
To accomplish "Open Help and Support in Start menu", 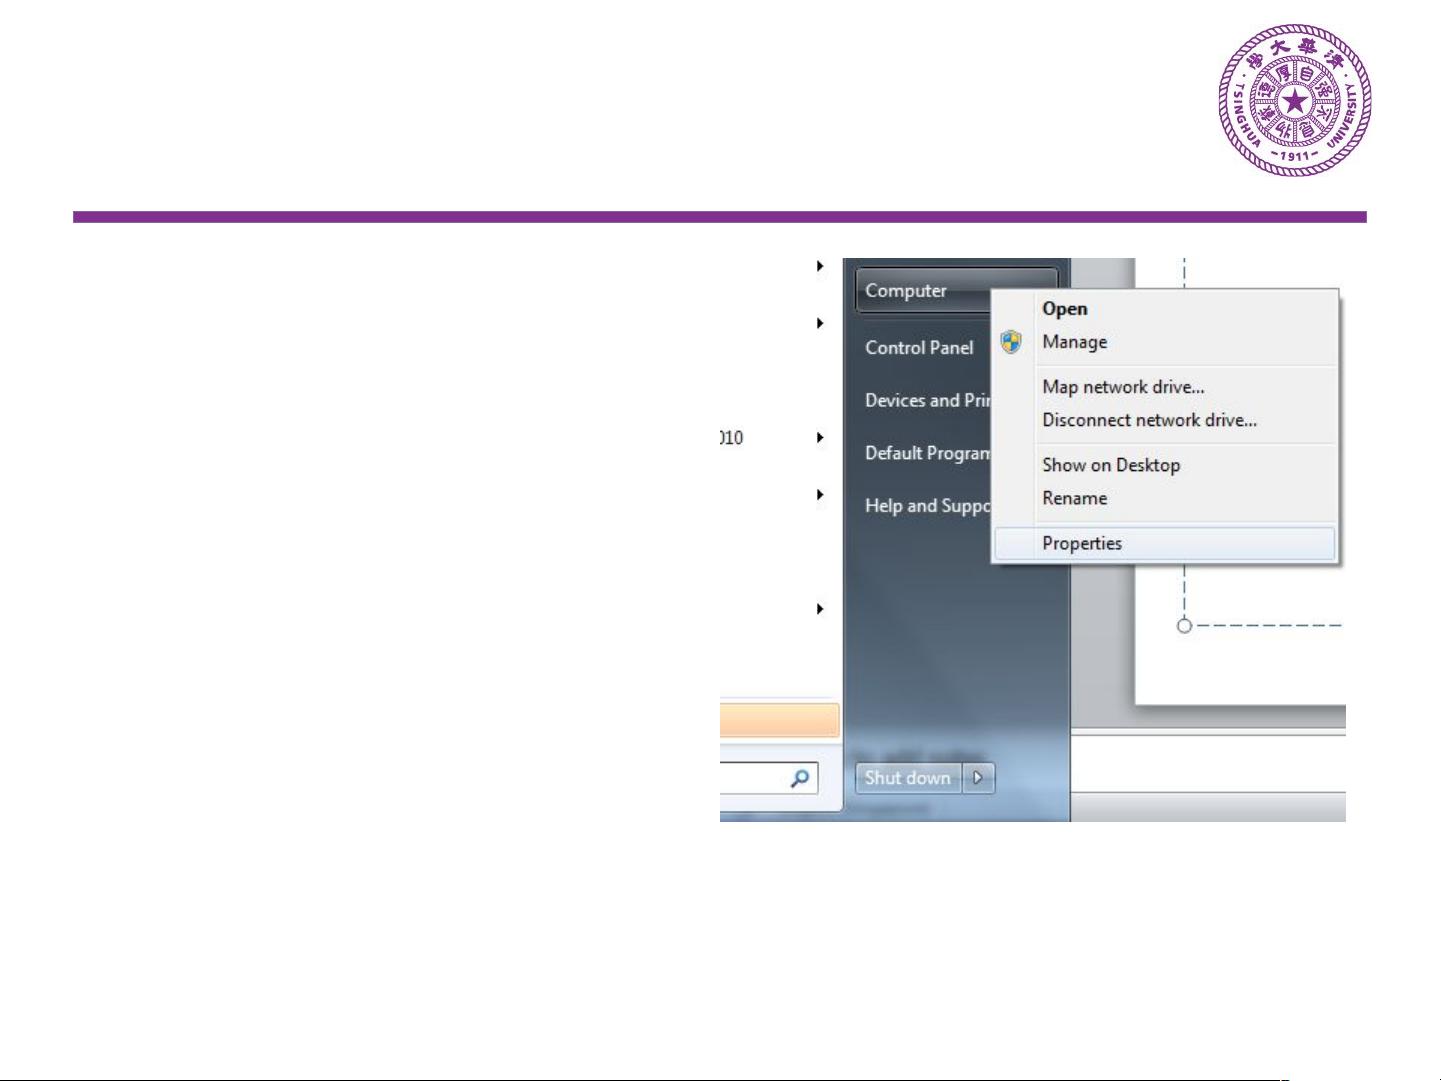I will (x=927, y=506).
